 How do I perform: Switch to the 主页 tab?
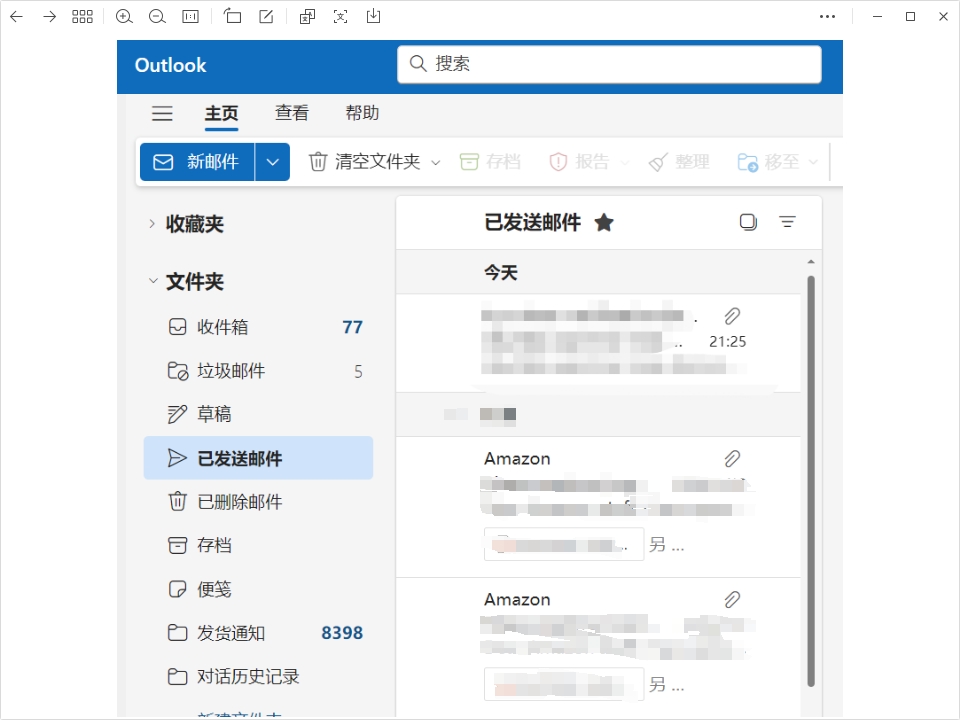(x=221, y=113)
